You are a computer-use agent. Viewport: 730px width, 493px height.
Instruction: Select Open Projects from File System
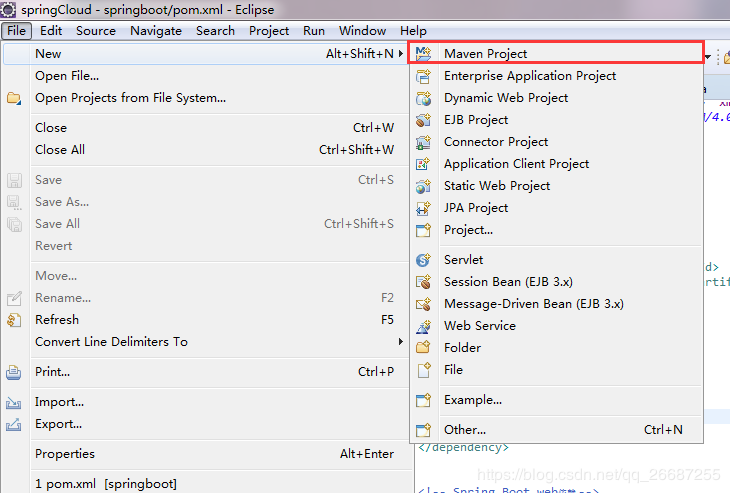pyautogui.click(x=130, y=98)
